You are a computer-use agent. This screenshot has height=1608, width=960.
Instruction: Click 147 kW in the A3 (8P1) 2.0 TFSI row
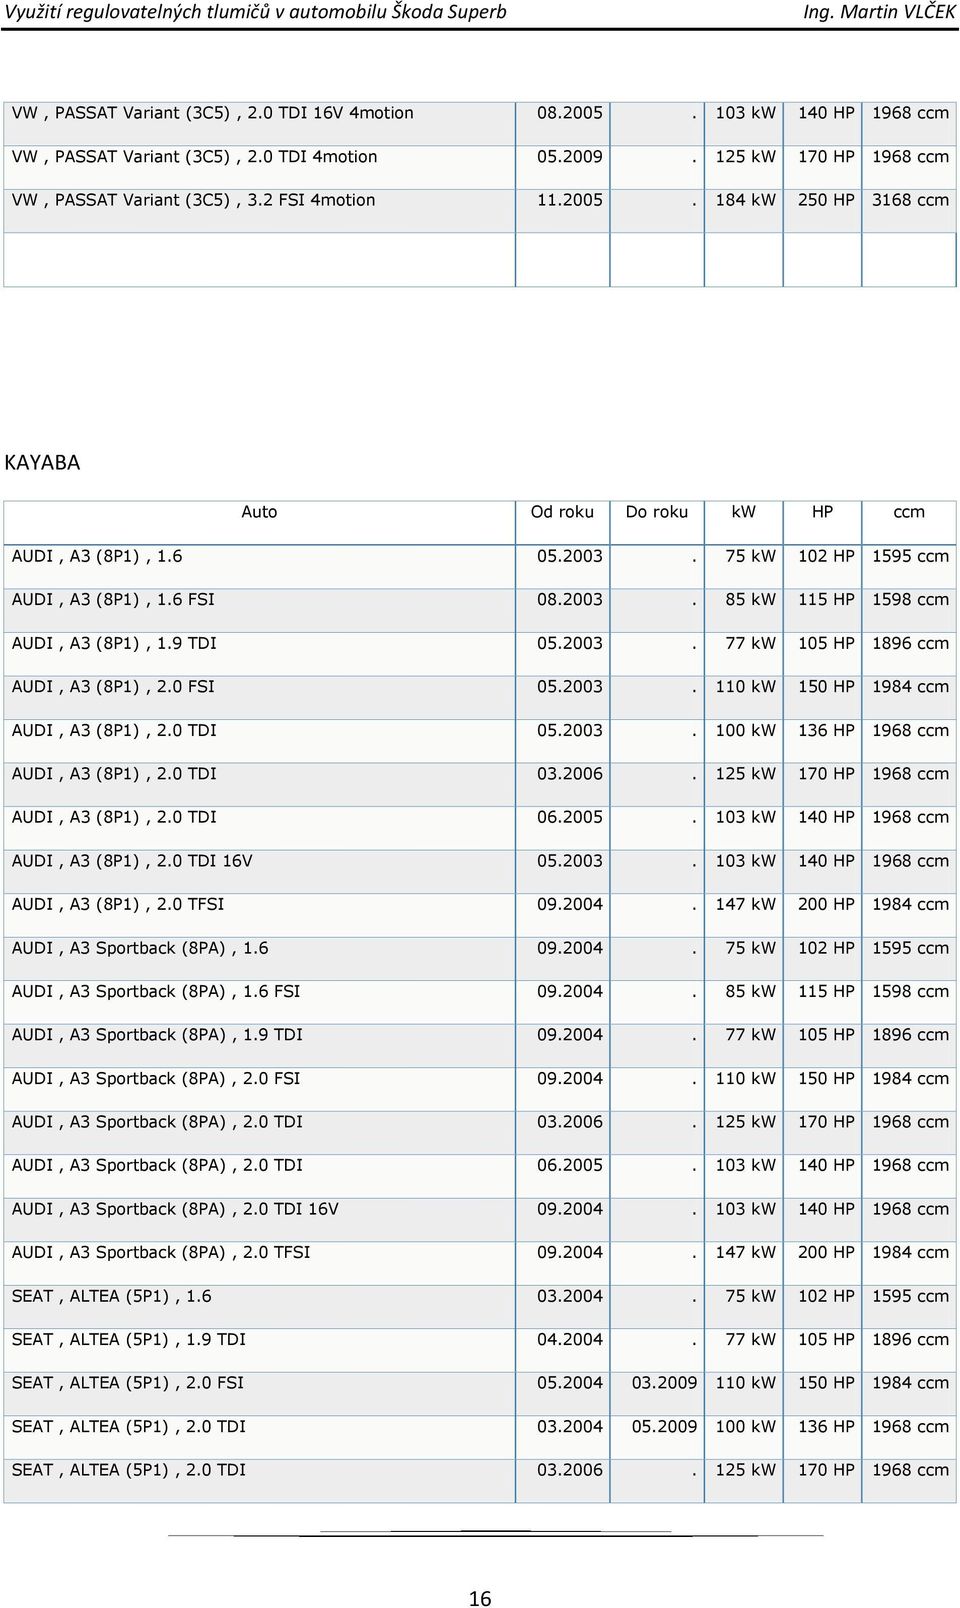click(745, 904)
